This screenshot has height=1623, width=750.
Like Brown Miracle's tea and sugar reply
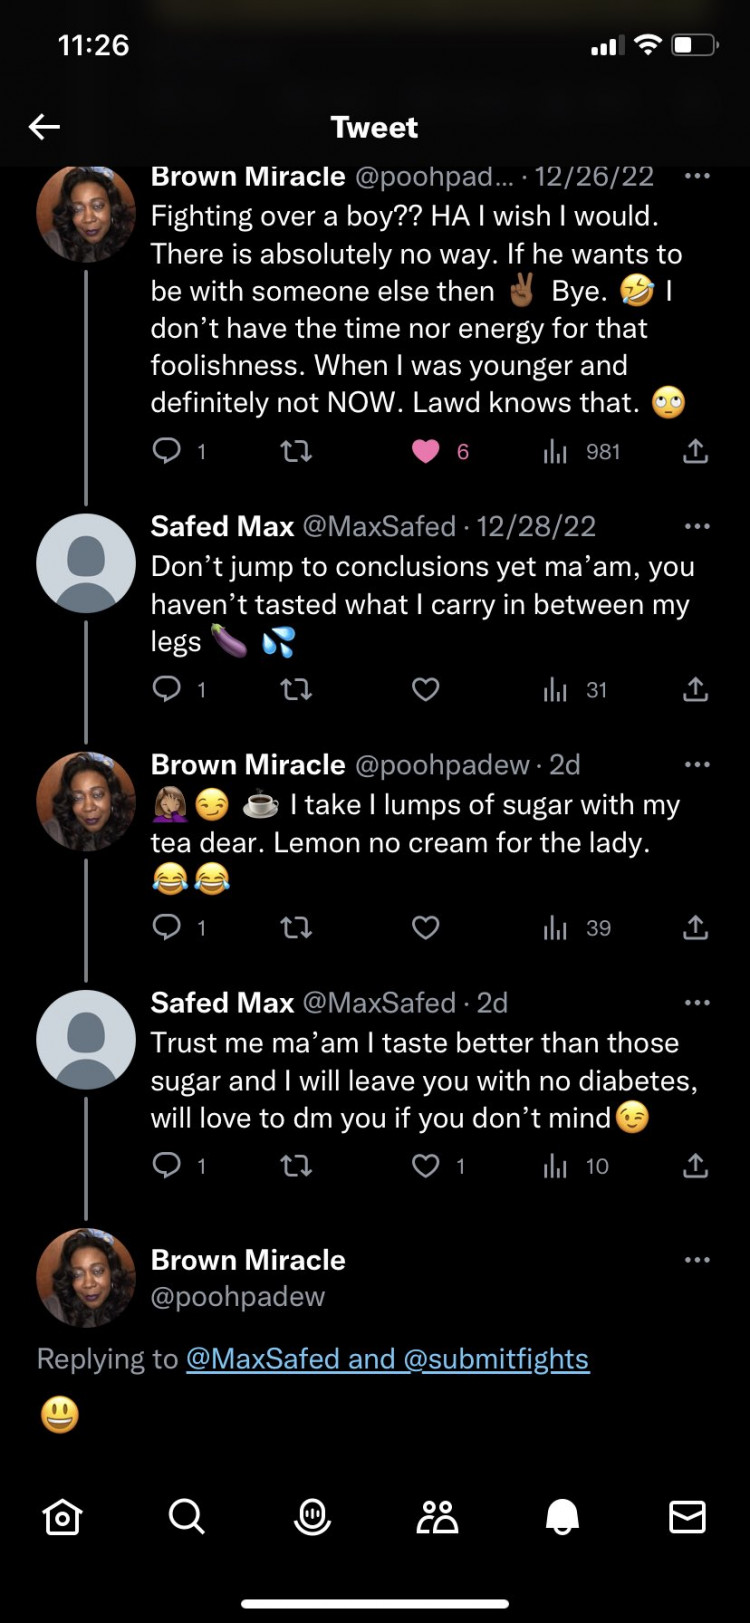(x=426, y=928)
